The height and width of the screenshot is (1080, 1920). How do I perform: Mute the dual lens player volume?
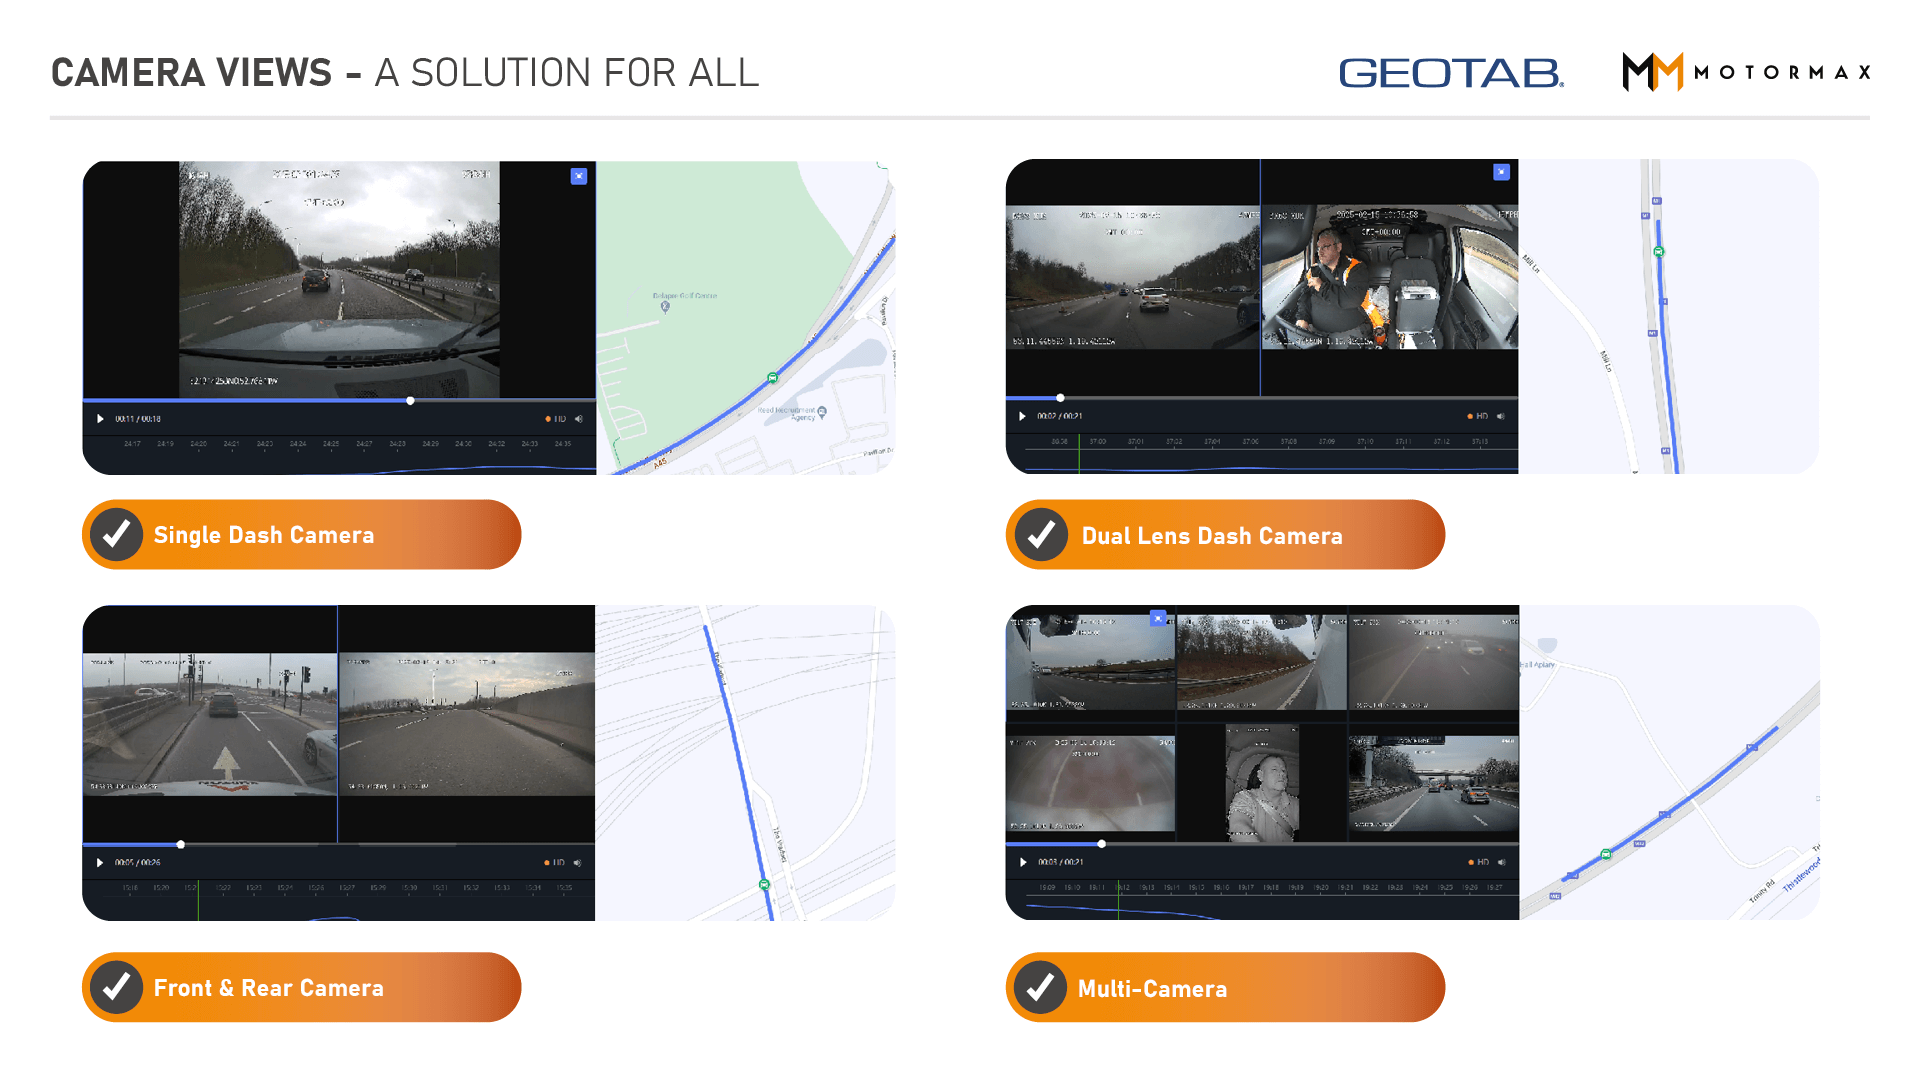pos(1501,416)
